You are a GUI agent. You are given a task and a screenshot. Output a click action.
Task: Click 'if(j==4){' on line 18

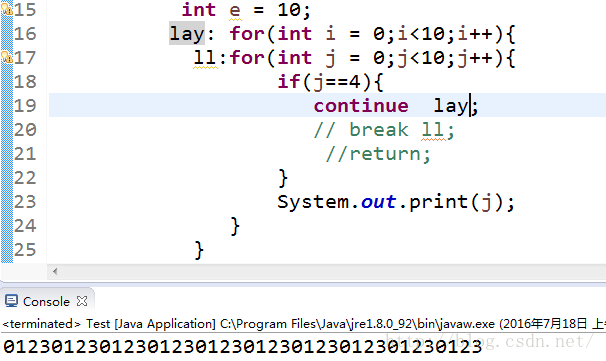pyautogui.click(x=330, y=82)
